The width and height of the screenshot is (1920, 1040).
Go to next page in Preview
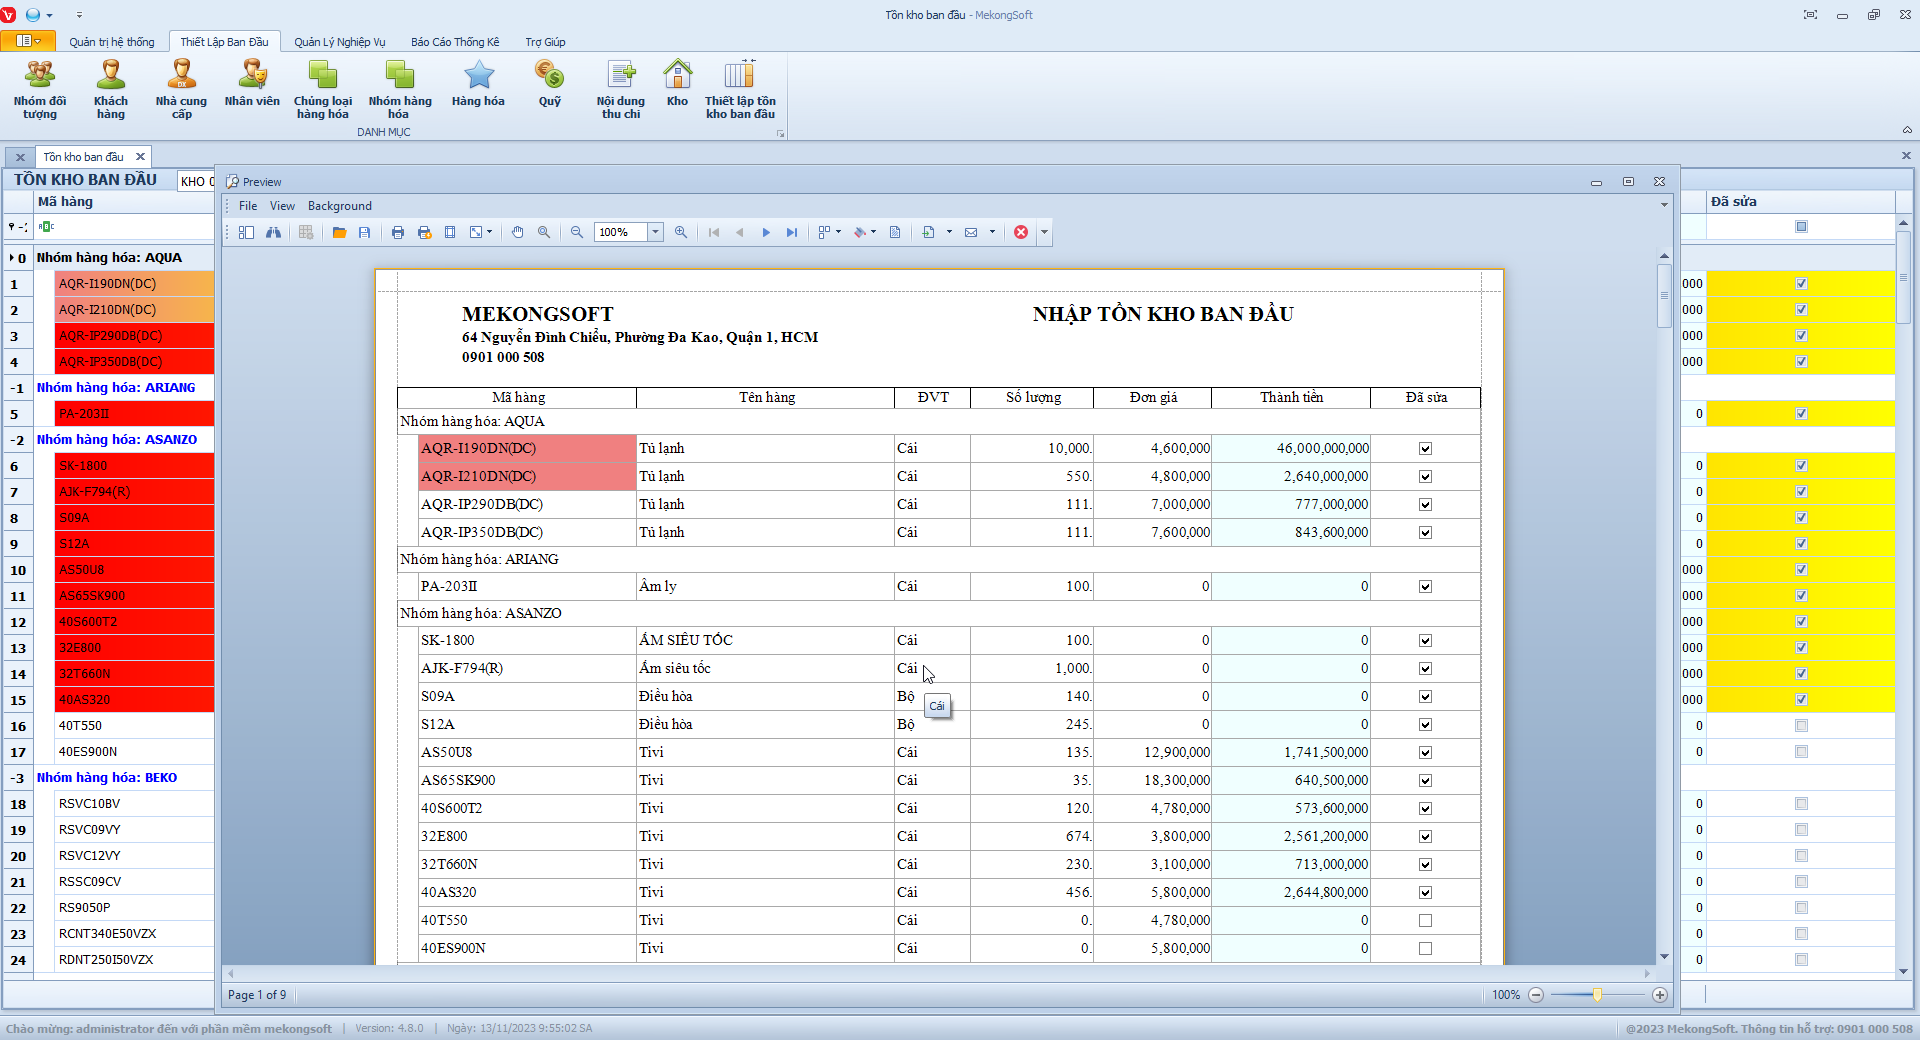766,232
